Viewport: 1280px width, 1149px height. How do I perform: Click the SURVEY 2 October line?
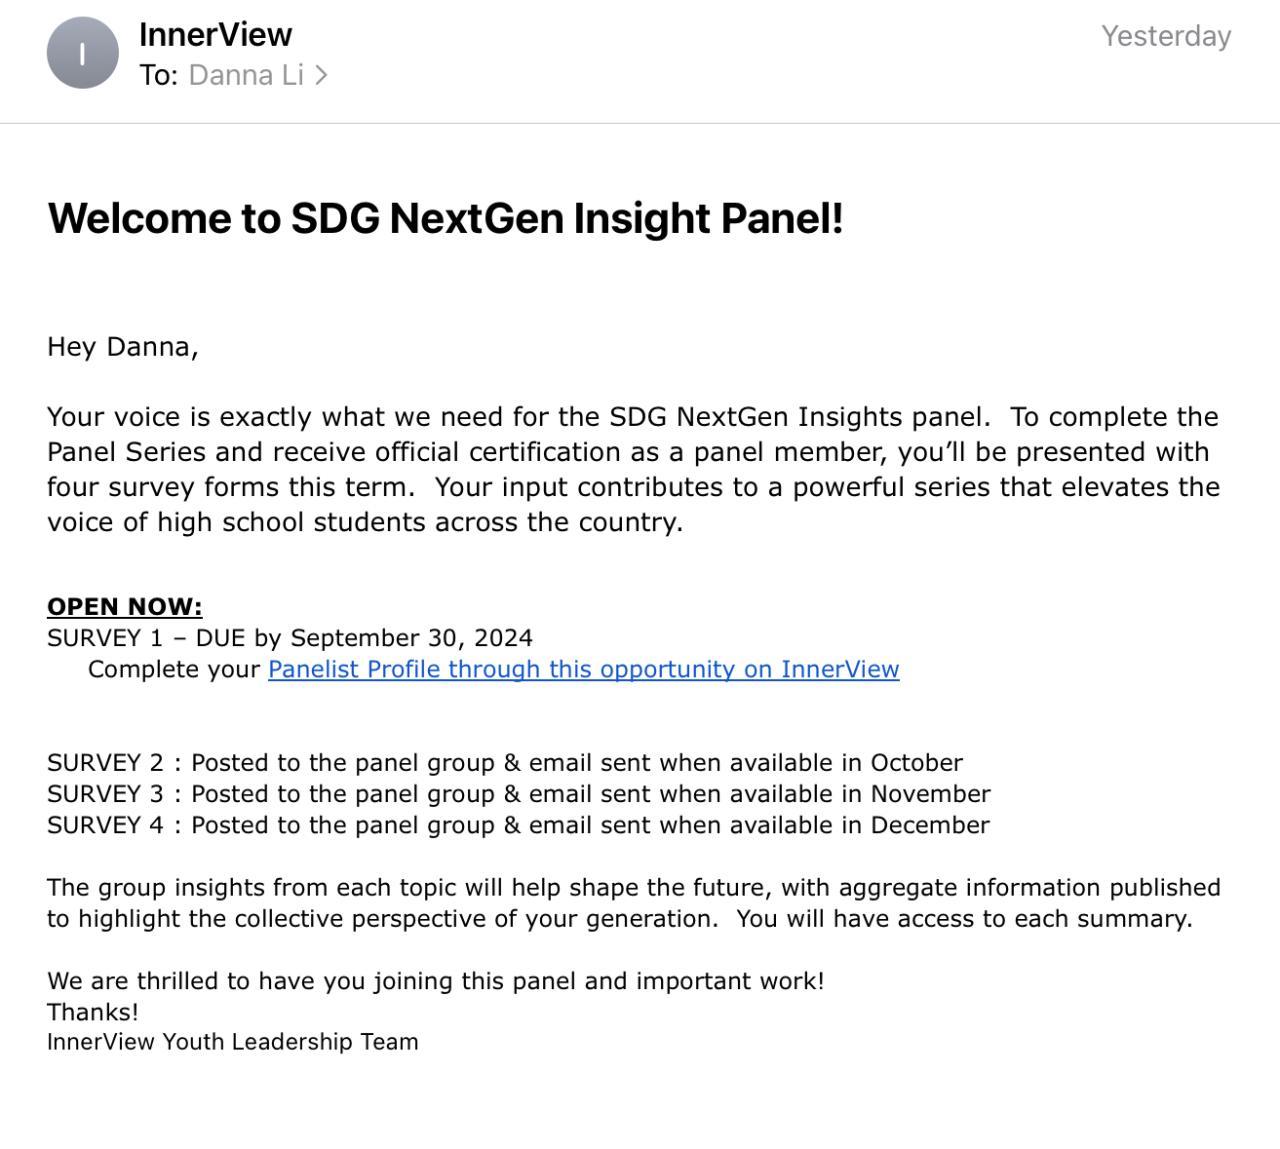coord(504,763)
